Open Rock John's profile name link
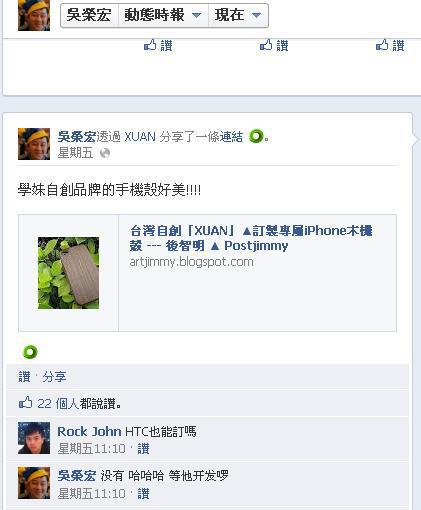The image size is (421, 510). pos(89,432)
